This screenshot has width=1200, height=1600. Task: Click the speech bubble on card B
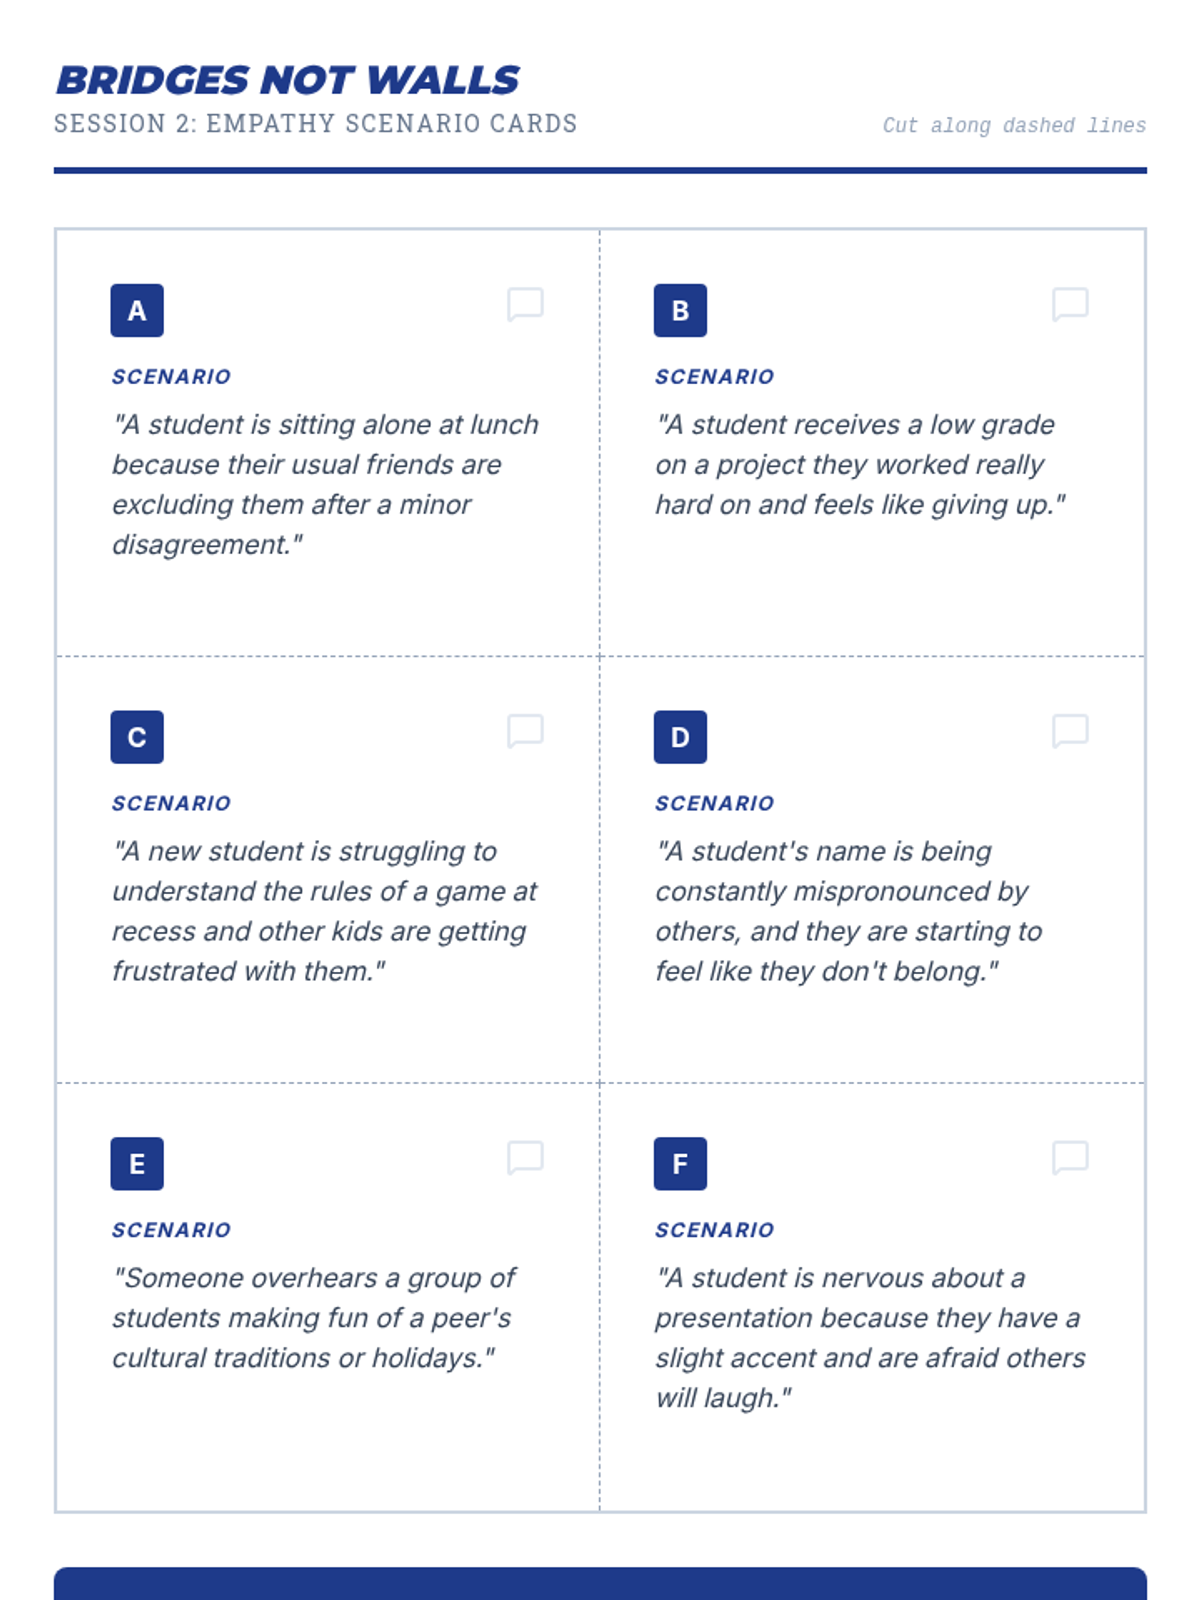click(x=1070, y=304)
